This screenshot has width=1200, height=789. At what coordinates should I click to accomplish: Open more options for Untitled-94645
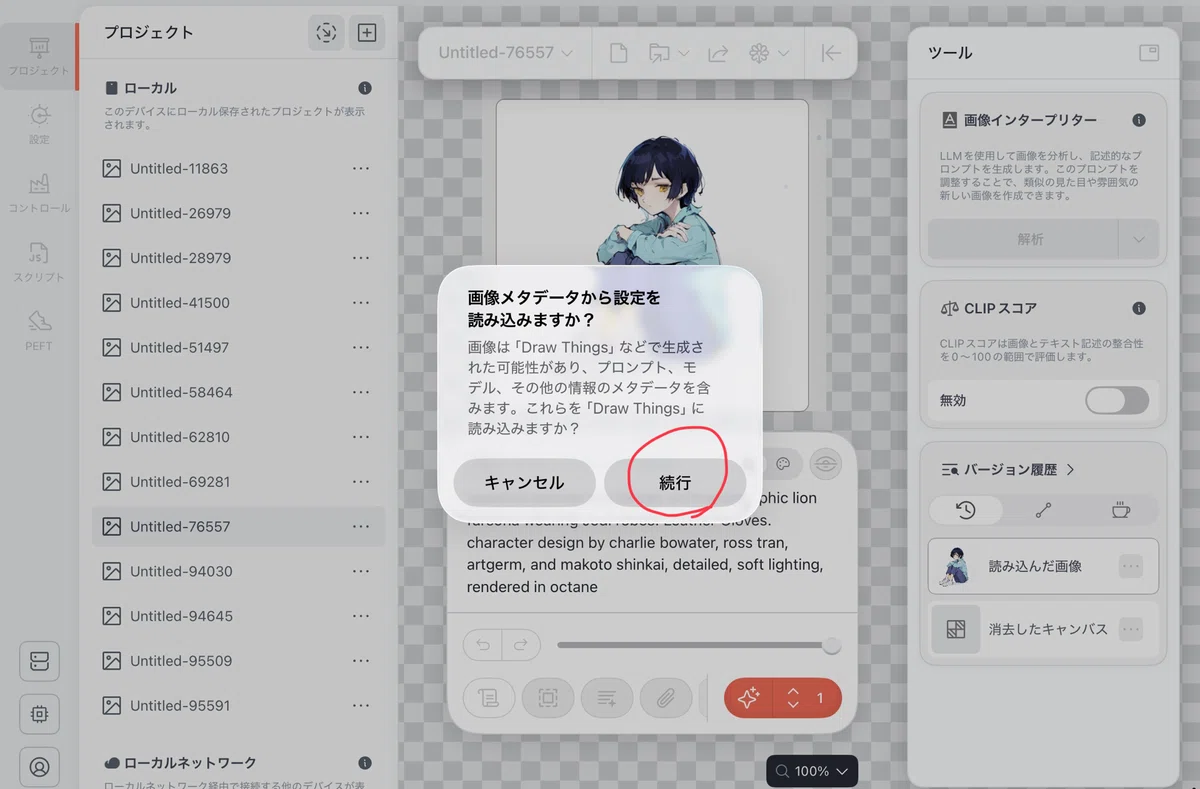coord(361,616)
